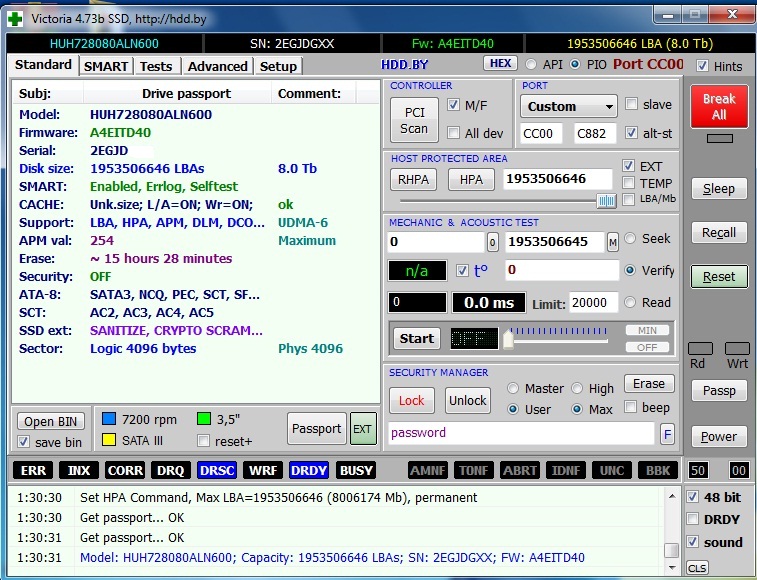Toggle the Hints checkbox
This screenshot has height=580, width=757.
click(702, 66)
